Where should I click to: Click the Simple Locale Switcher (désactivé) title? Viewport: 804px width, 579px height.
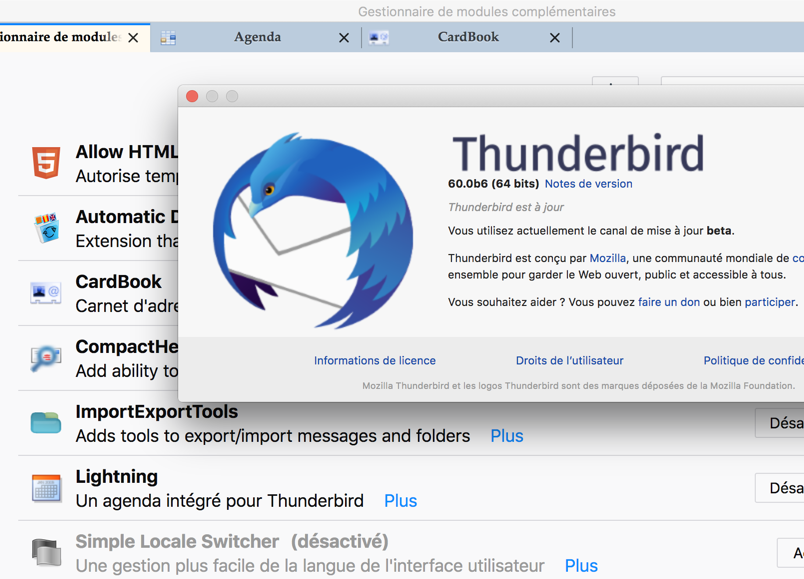click(232, 542)
